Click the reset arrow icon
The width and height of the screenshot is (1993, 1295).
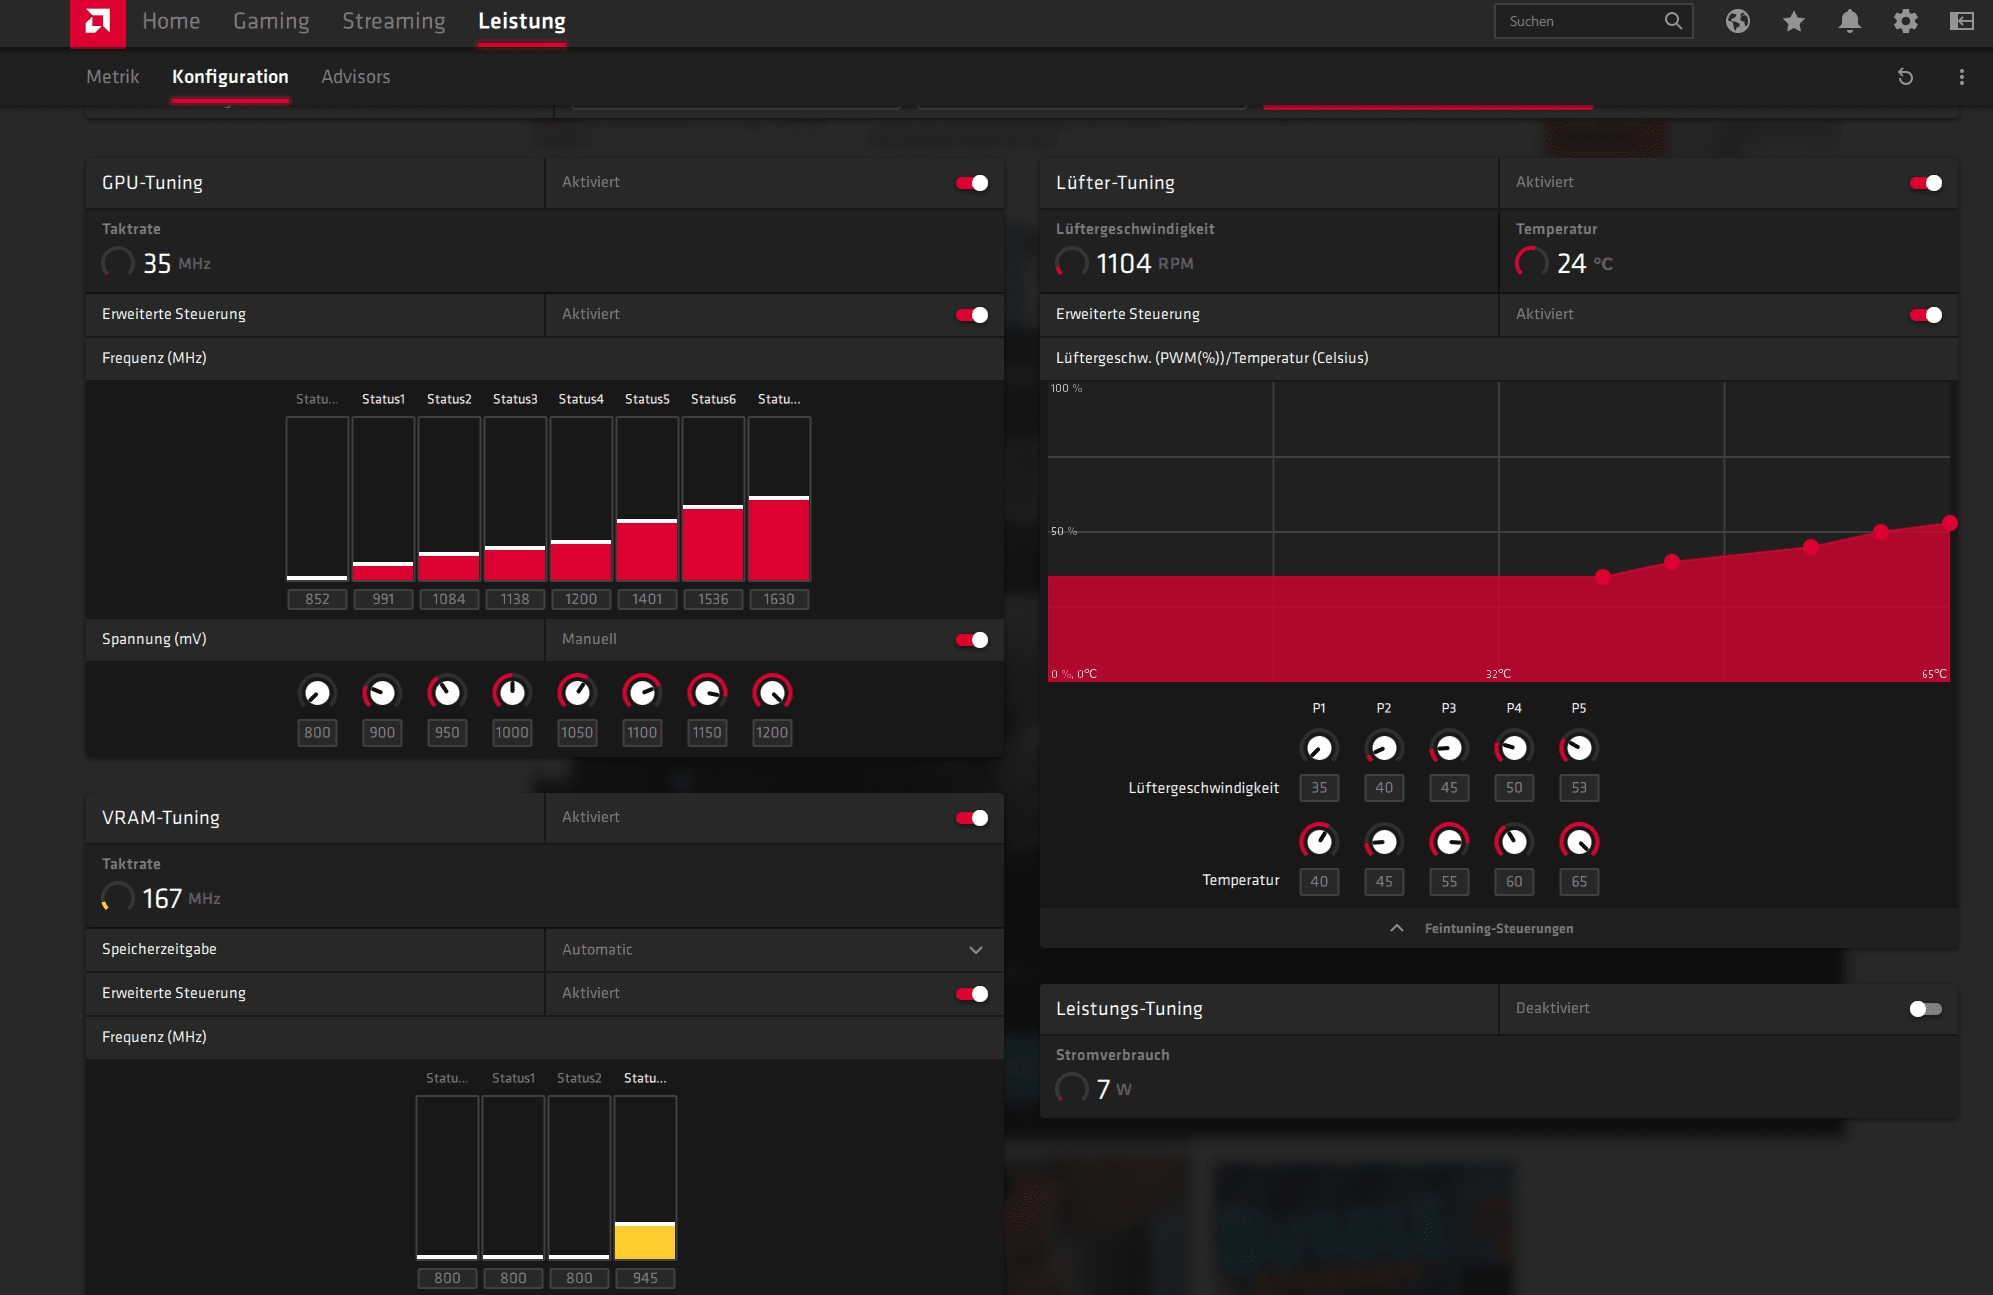pyautogui.click(x=1905, y=77)
